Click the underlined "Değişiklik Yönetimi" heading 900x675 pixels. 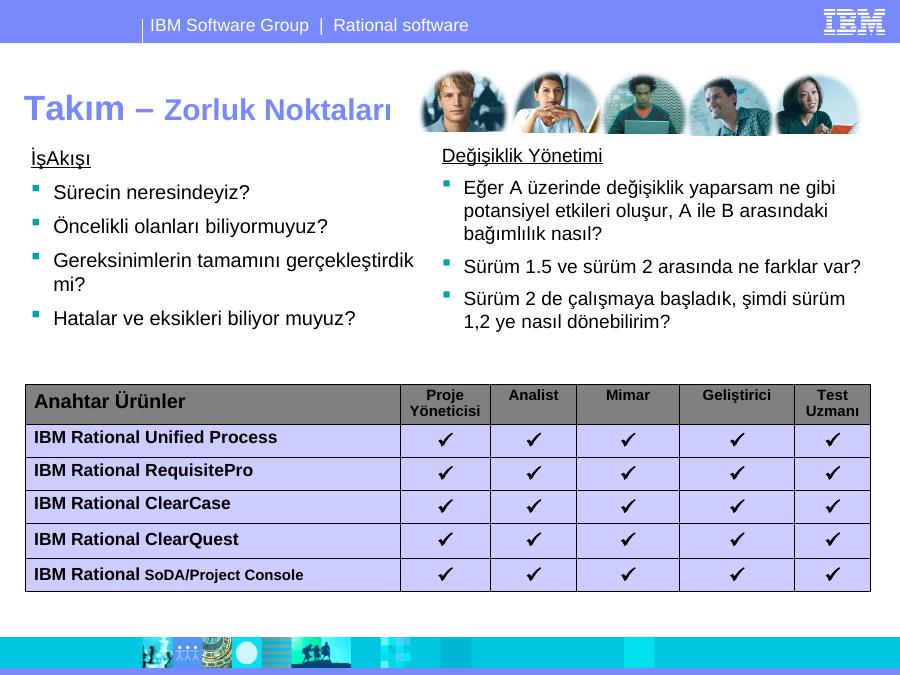[522, 155]
